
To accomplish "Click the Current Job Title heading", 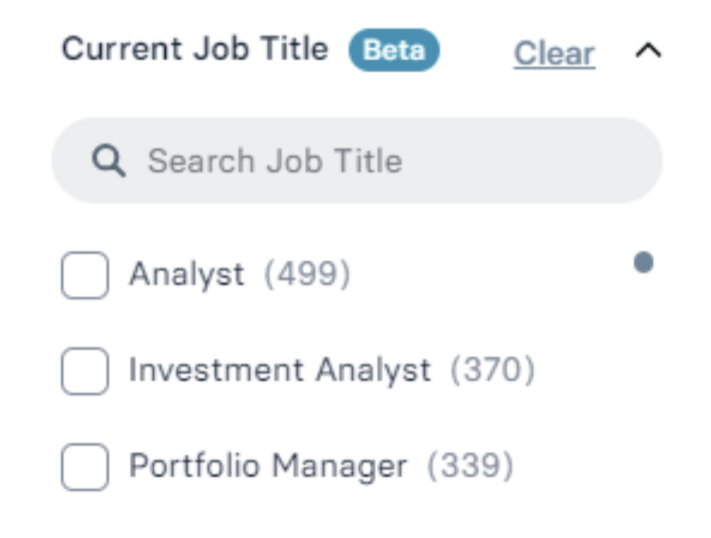I will 195,49.
